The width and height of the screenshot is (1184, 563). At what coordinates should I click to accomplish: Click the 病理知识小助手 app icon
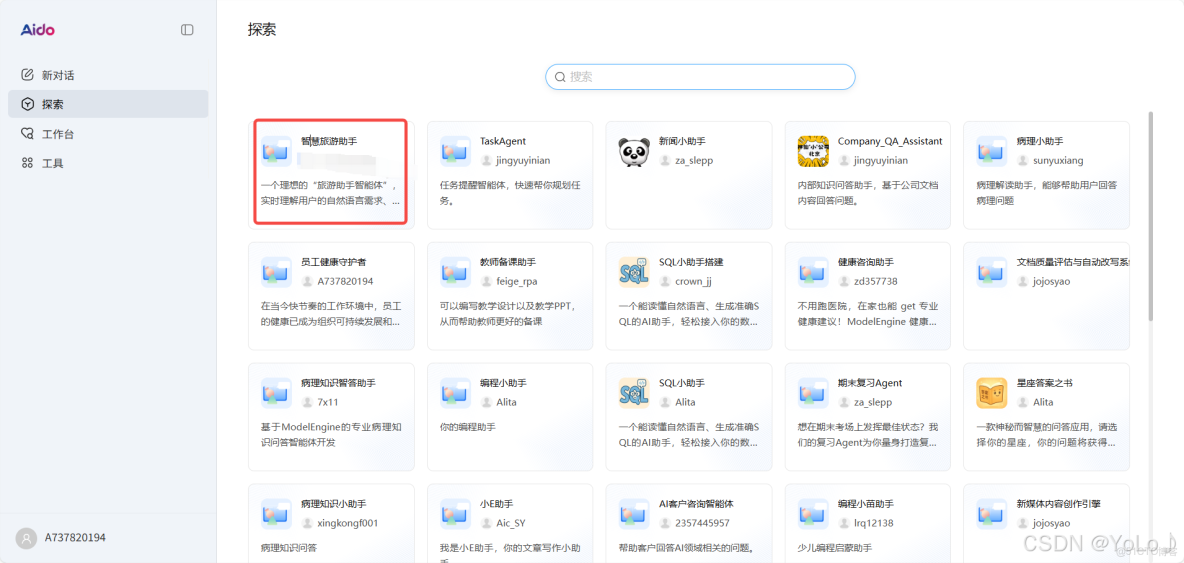[276, 513]
